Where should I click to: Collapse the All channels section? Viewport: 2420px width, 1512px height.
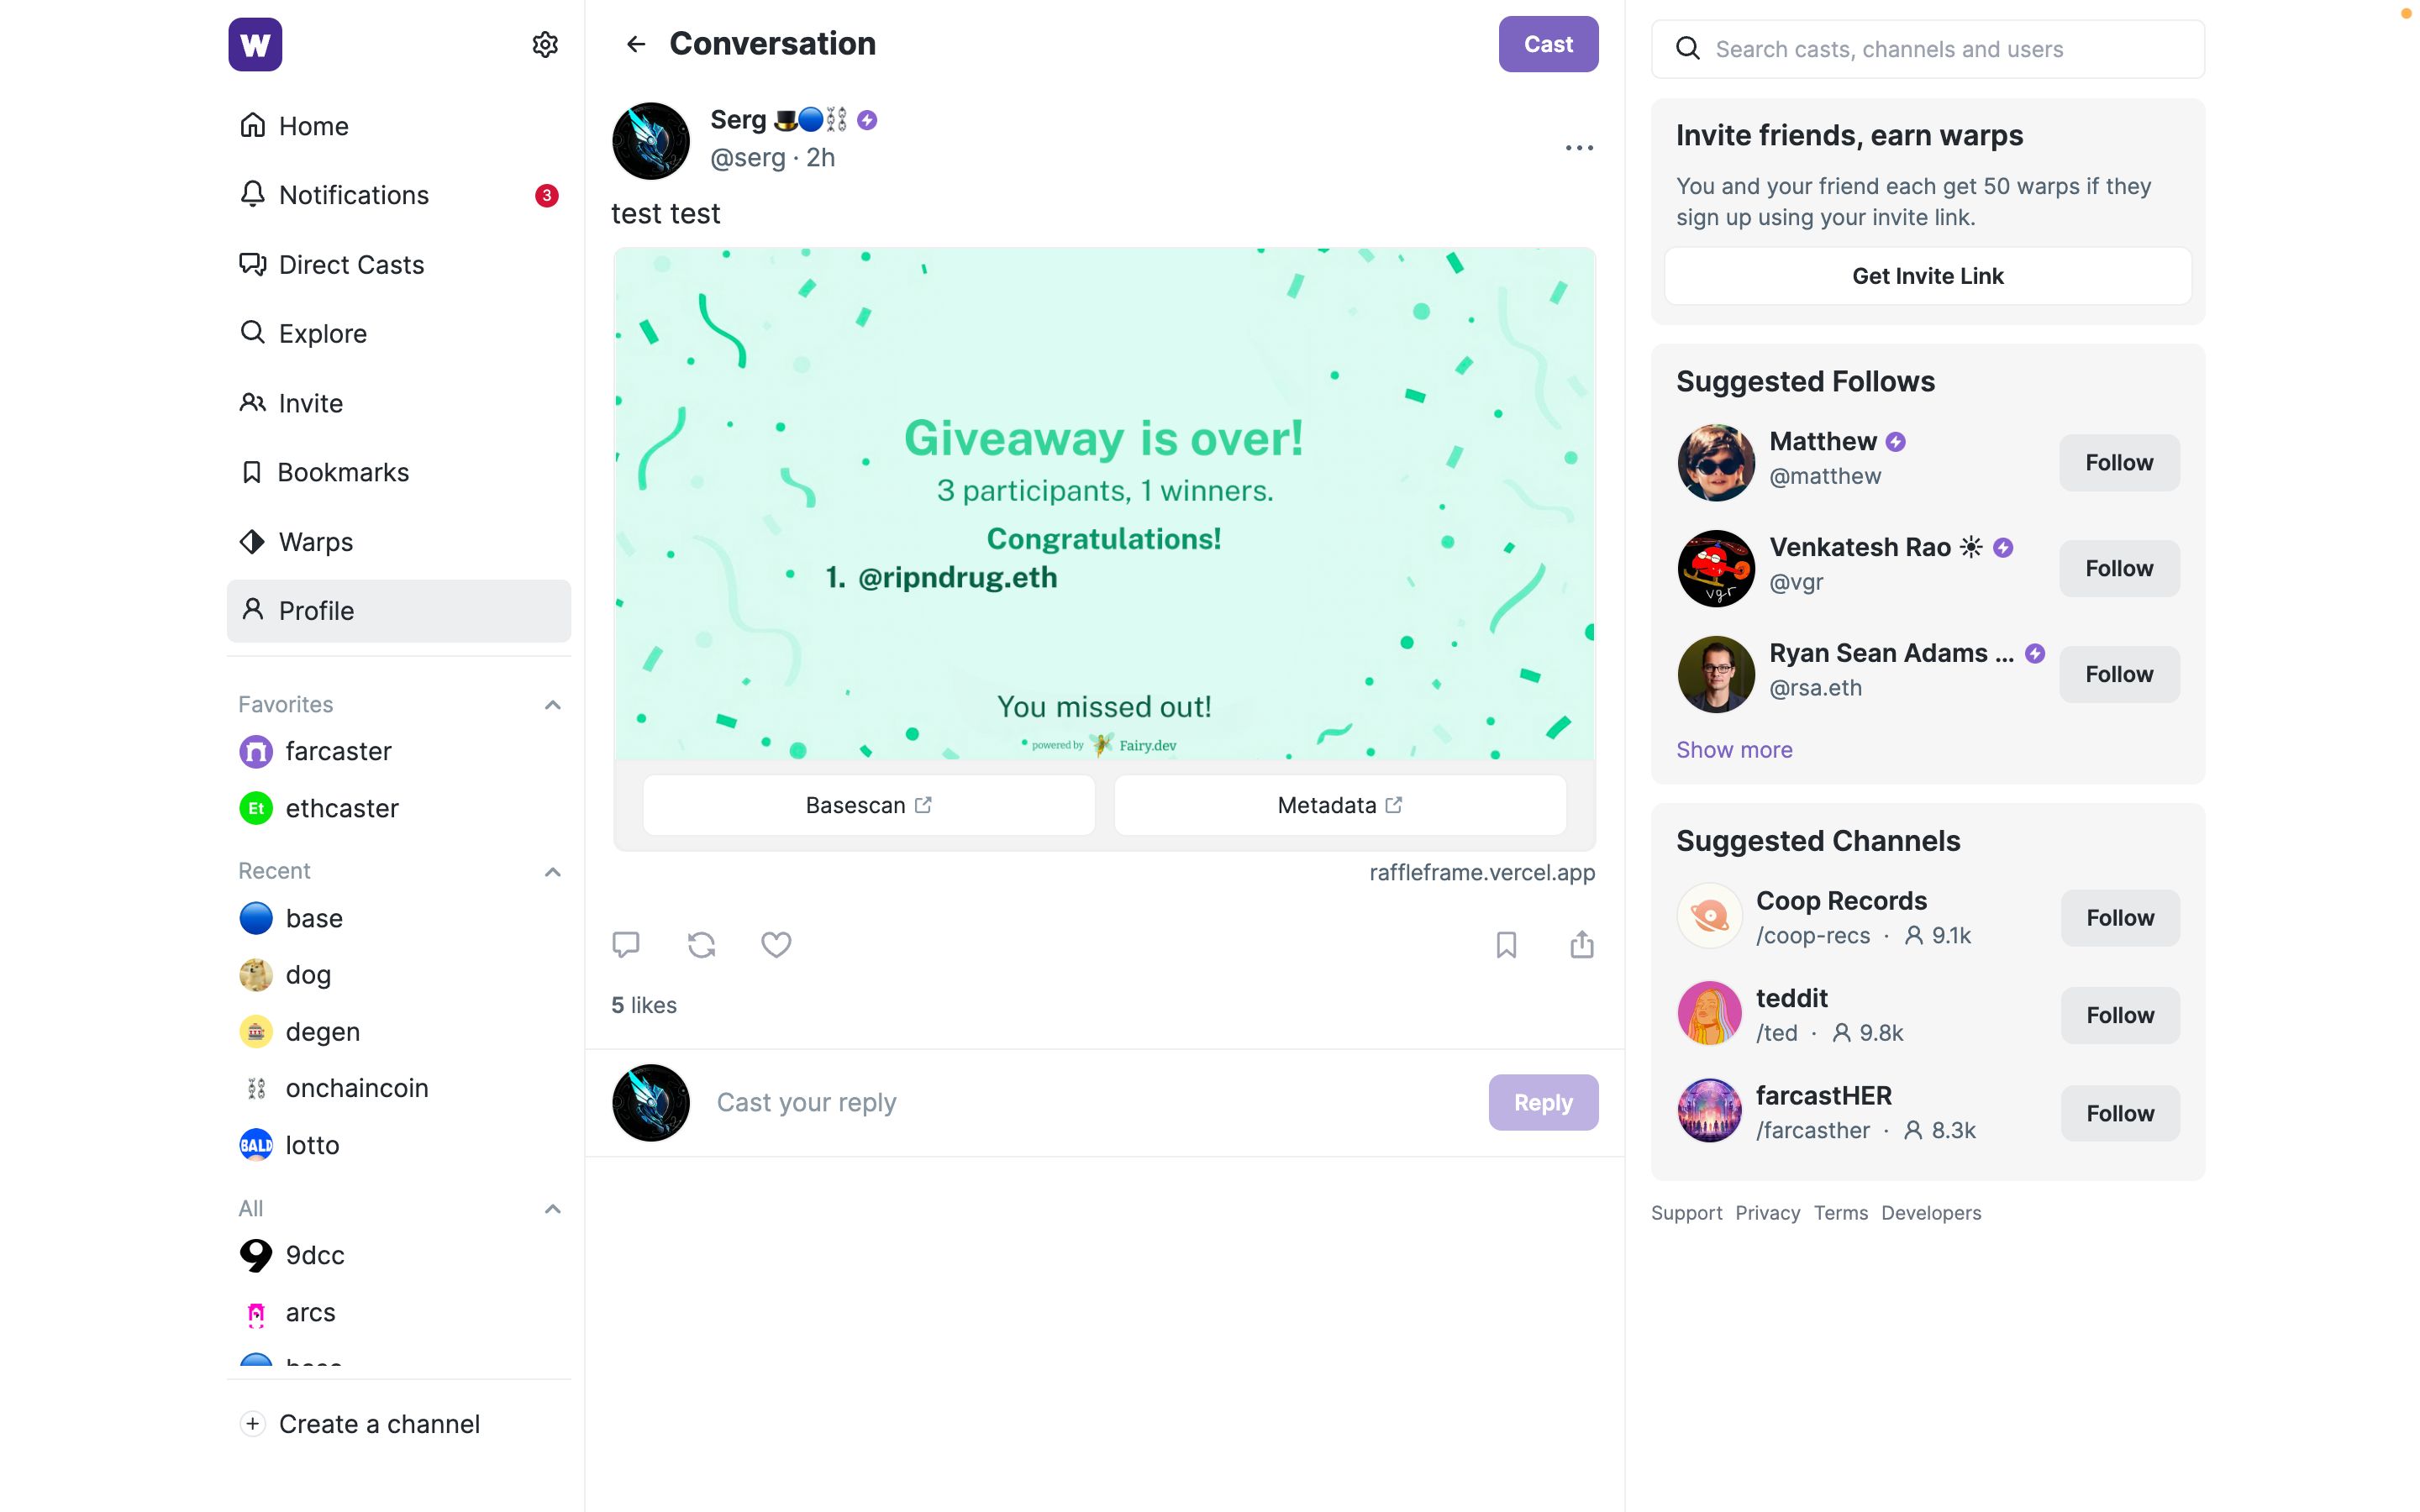(552, 1207)
